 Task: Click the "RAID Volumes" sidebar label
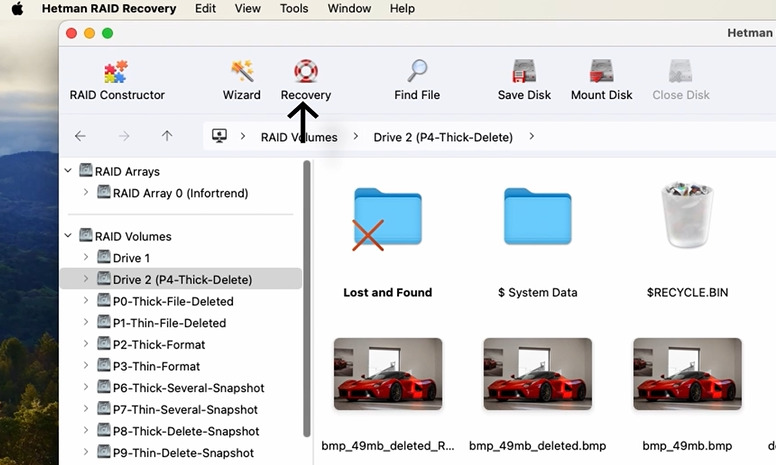133,236
